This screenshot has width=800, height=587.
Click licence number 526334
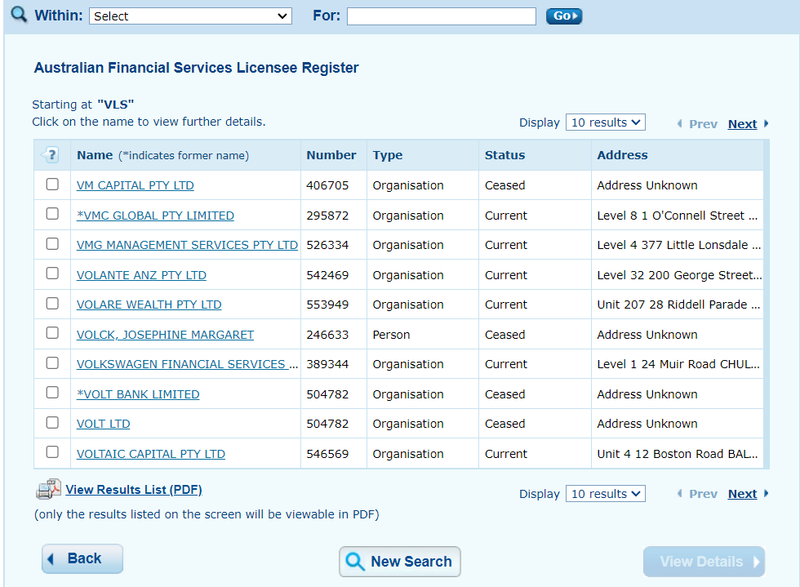coord(327,245)
